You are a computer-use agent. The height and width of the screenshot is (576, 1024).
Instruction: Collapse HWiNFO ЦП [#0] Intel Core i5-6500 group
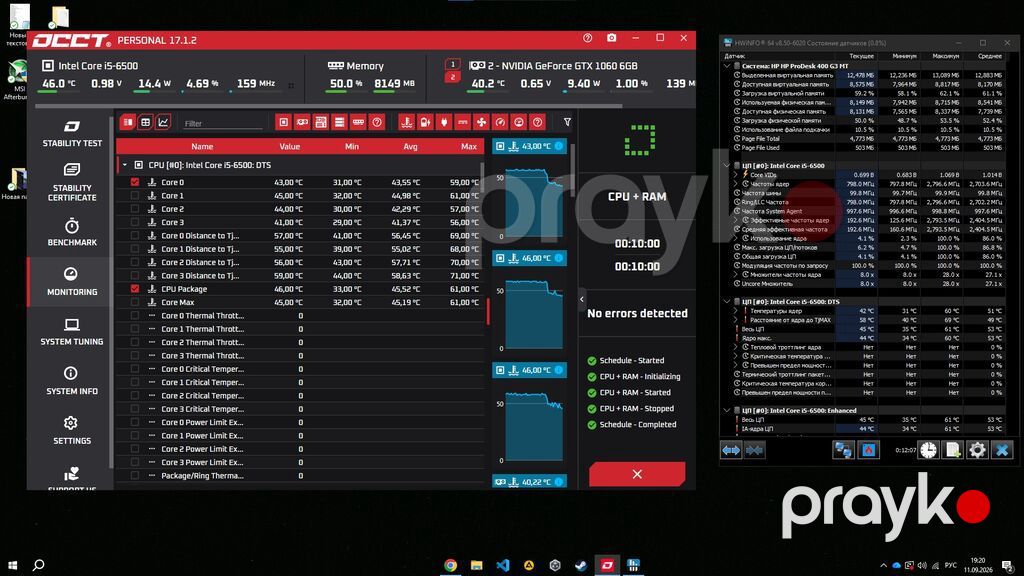pyautogui.click(x=727, y=166)
